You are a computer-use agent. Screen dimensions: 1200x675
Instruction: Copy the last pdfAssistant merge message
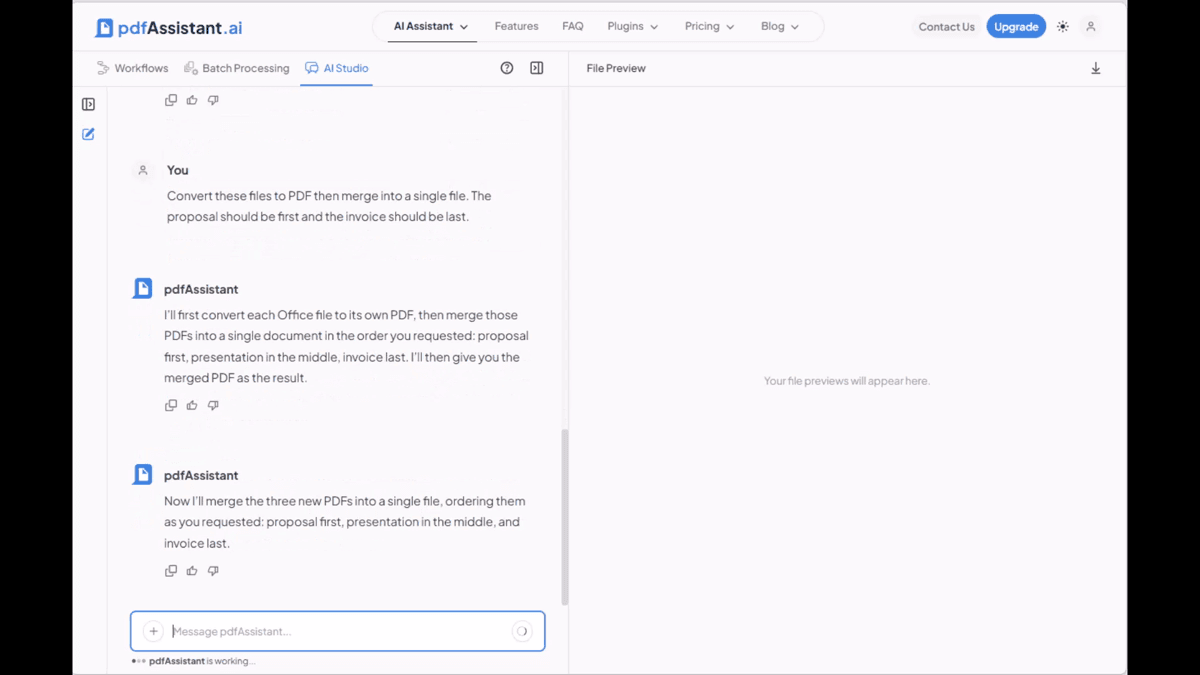coord(171,571)
